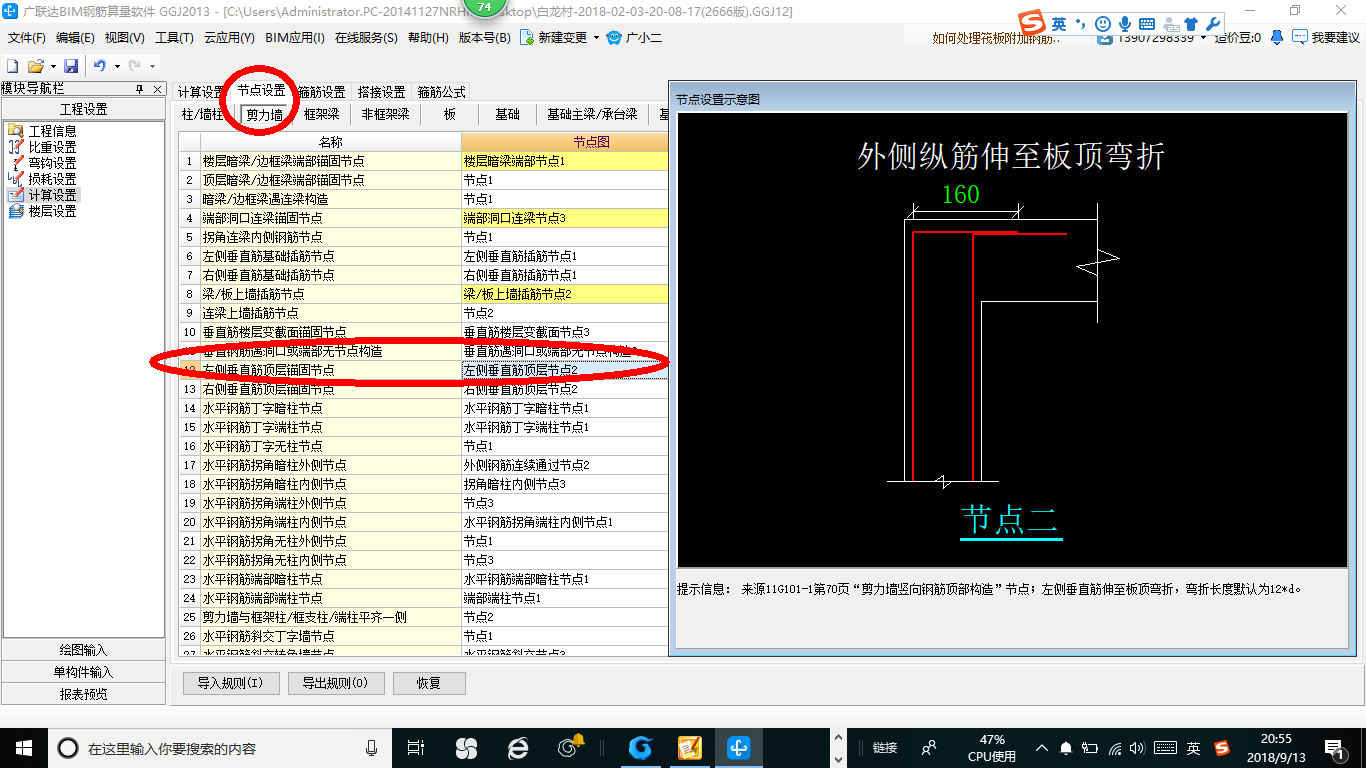Open Internet Explorer from the taskbar
Screen dimensions: 1366x768
(x=517, y=747)
